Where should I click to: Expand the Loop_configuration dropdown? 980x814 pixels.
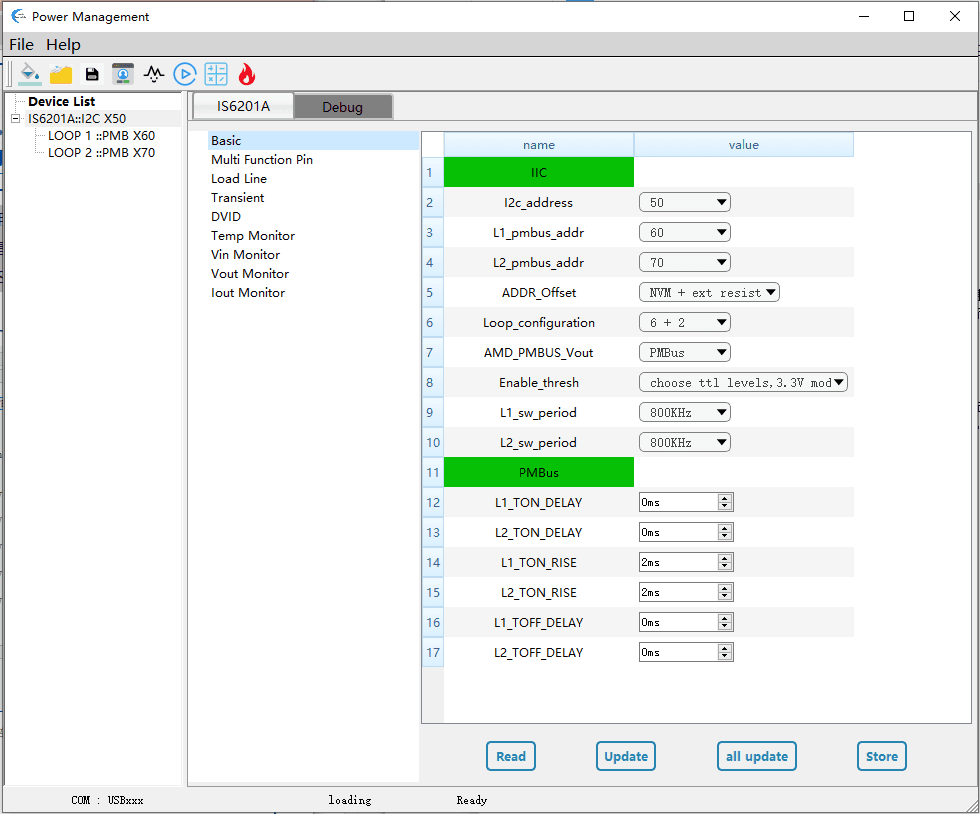point(684,323)
